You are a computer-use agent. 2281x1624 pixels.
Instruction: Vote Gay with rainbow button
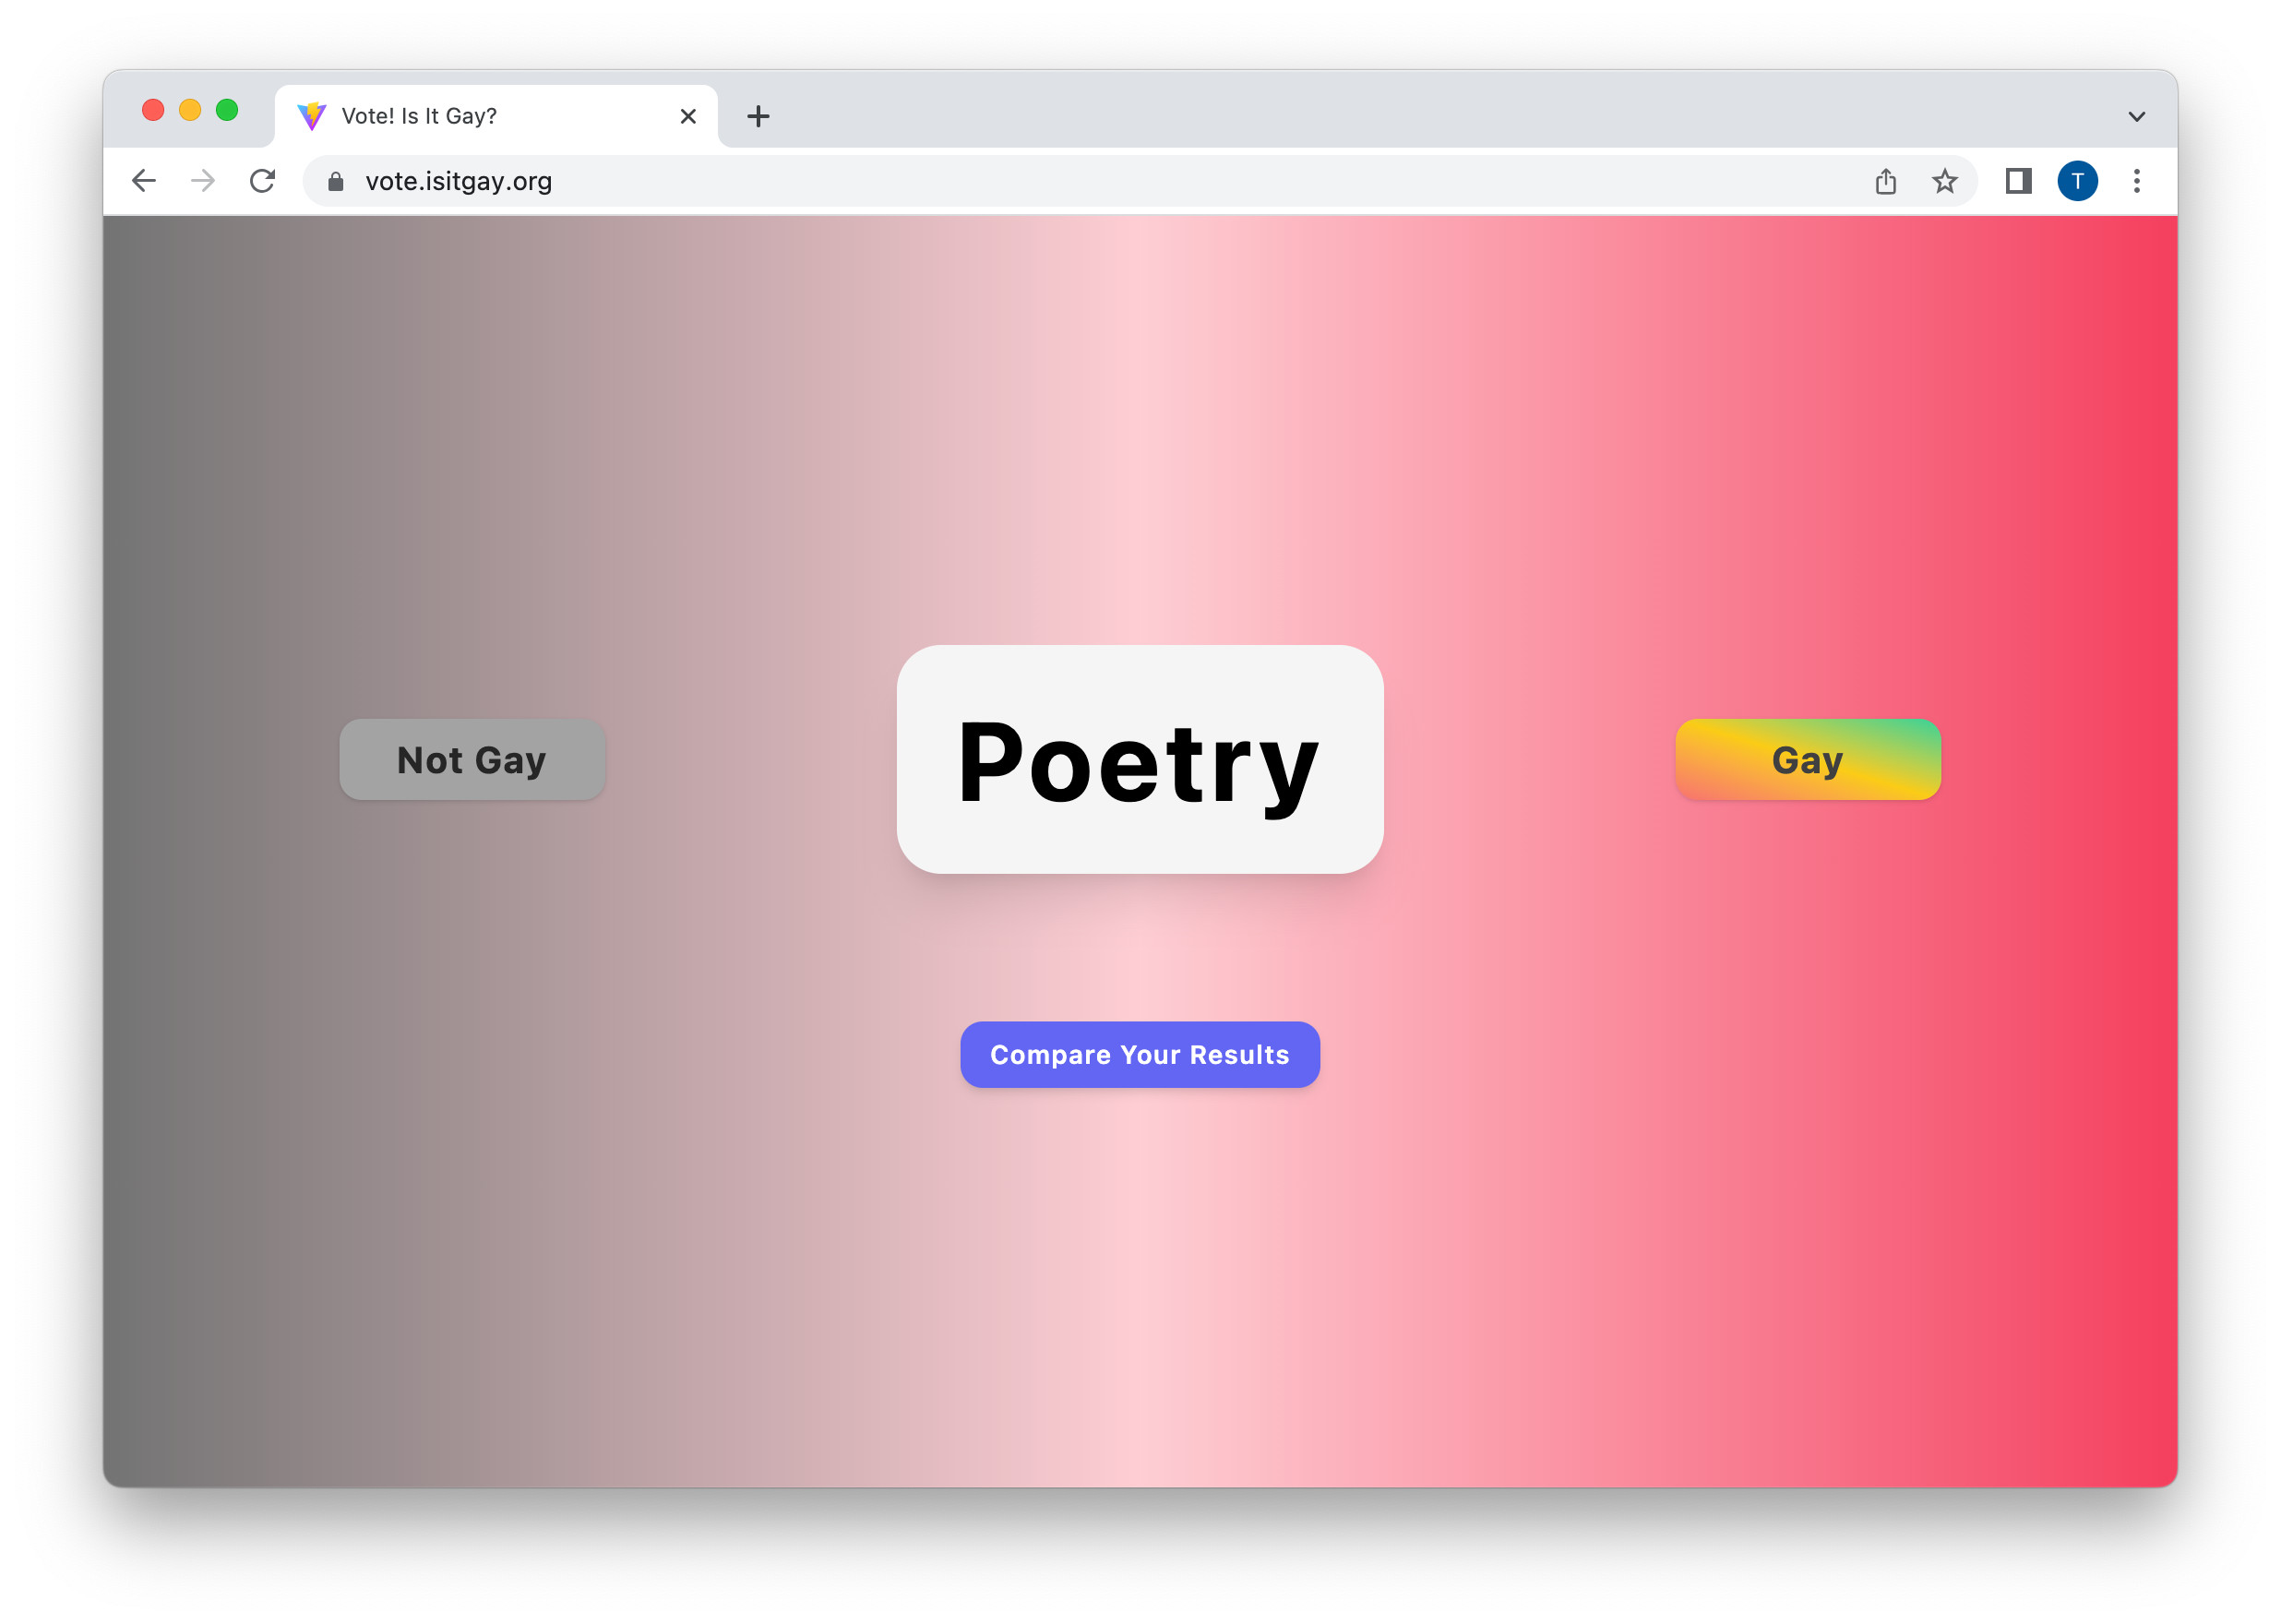1807,760
